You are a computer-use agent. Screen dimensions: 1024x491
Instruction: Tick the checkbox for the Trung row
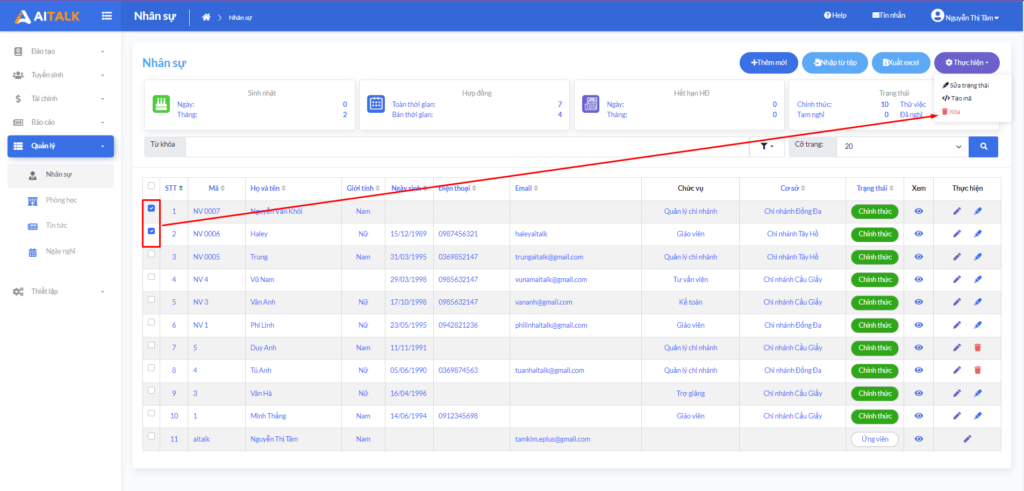click(x=151, y=254)
